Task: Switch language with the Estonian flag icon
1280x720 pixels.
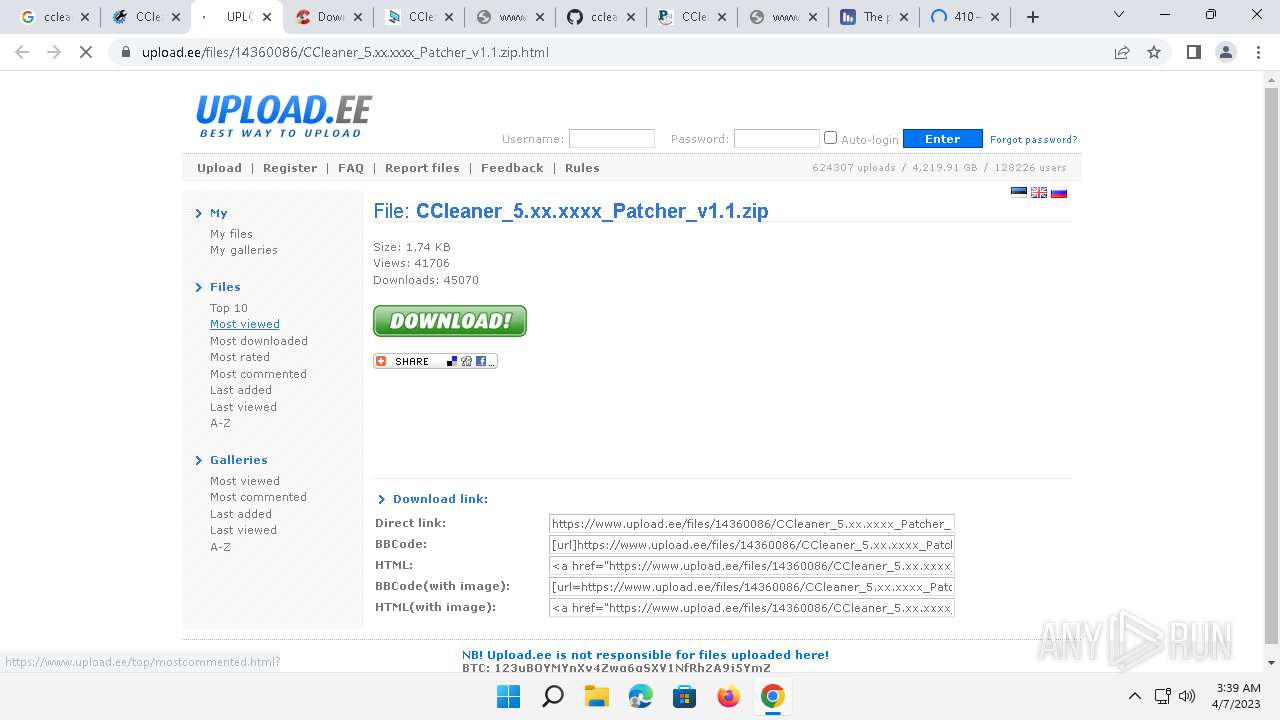Action: (1019, 192)
